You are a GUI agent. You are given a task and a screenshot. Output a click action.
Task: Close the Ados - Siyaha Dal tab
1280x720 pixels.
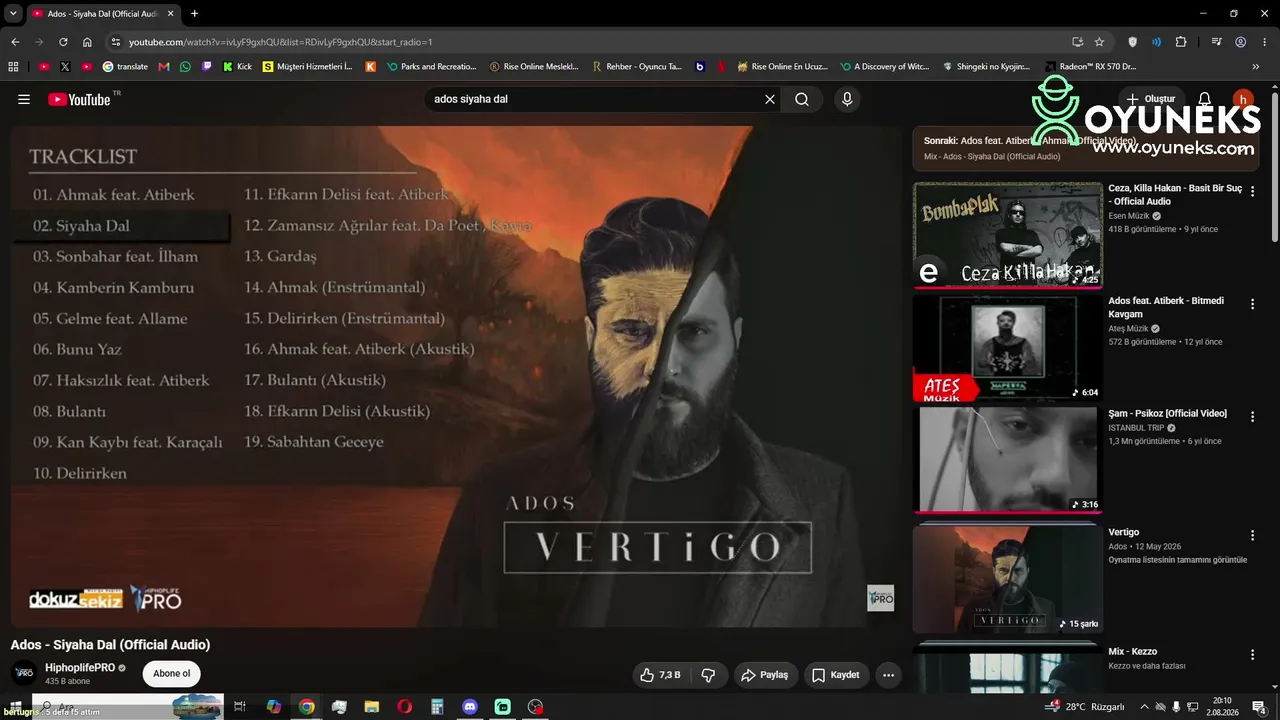pos(170,14)
